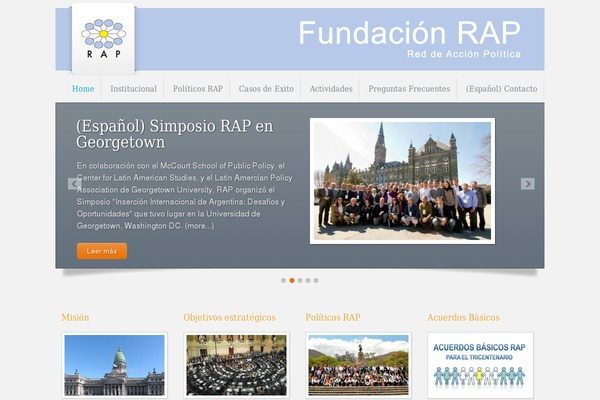Screen dimensions: 600x400
Task: Select the first slider pagination dot
Action: coord(284,281)
